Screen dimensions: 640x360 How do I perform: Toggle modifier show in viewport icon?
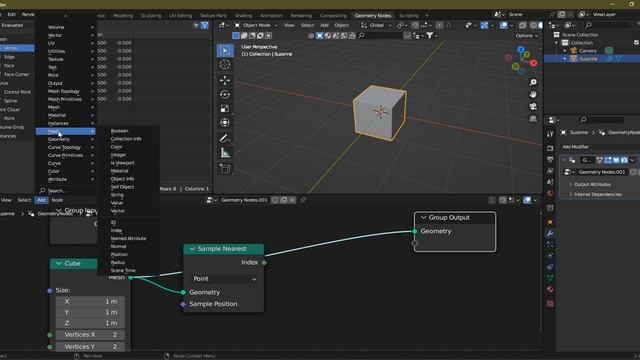coord(616,160)
